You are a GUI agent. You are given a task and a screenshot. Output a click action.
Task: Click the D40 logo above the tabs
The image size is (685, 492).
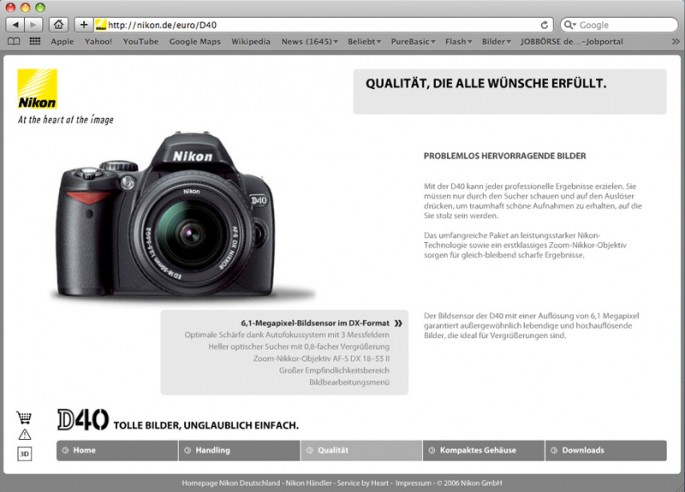[83, 420]
